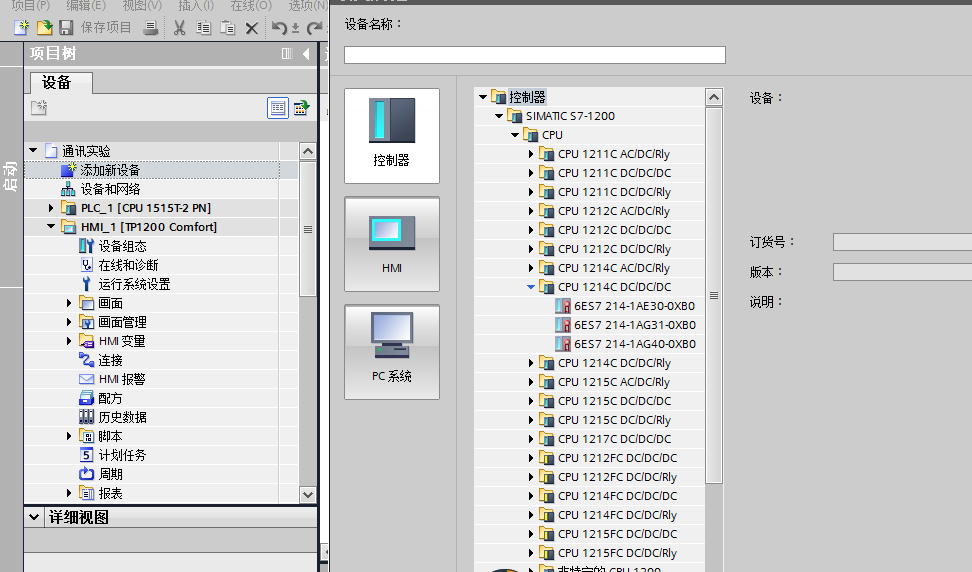This screenshot has height=572, width=972.
Task: Toggle project tree column view icon
Action: [286, 54]
